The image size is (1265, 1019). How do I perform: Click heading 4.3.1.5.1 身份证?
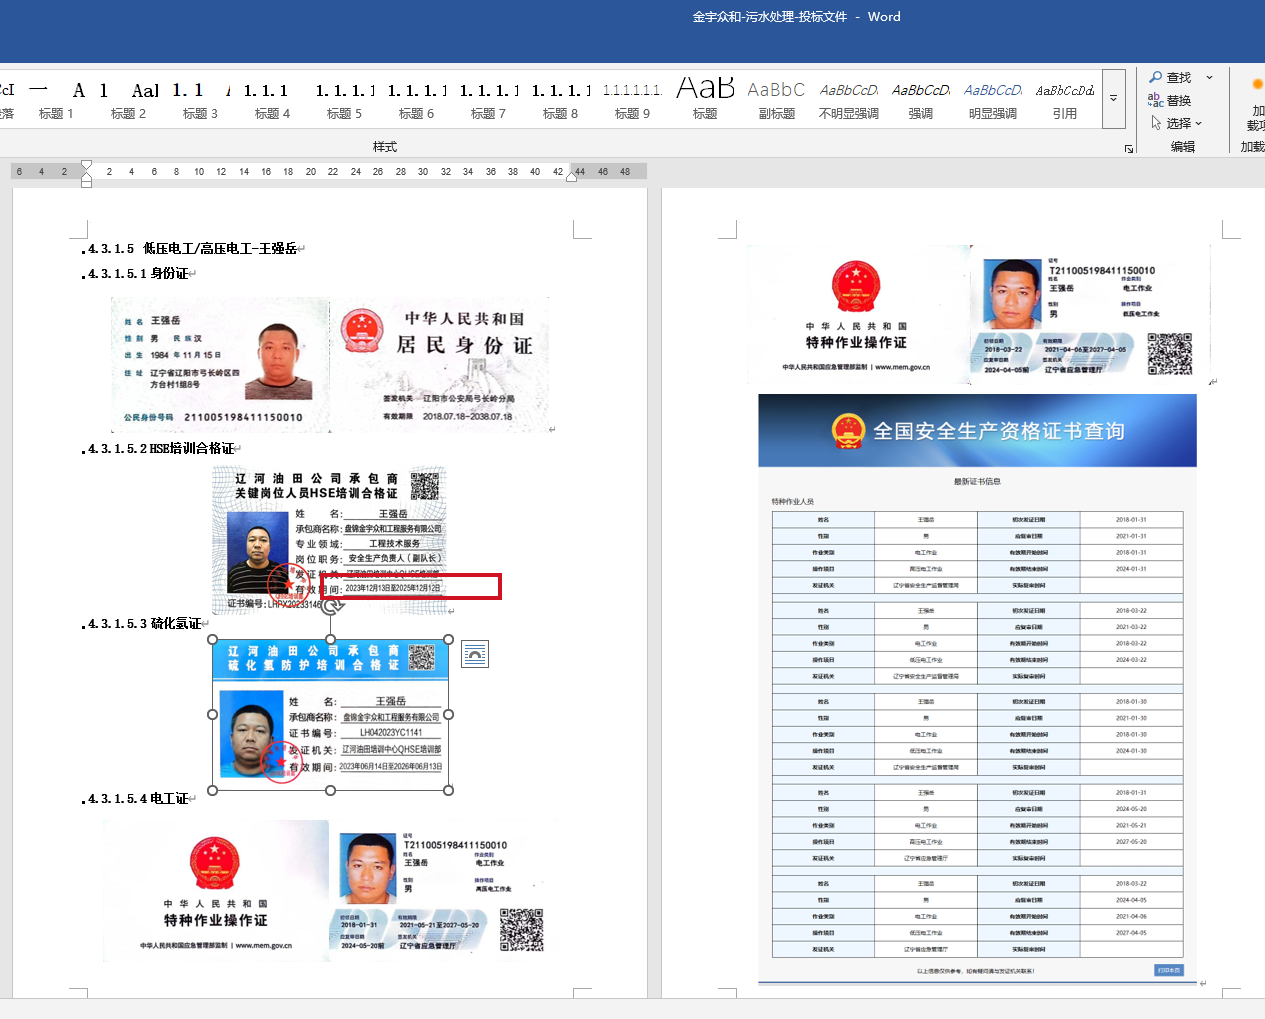point(138,273)
